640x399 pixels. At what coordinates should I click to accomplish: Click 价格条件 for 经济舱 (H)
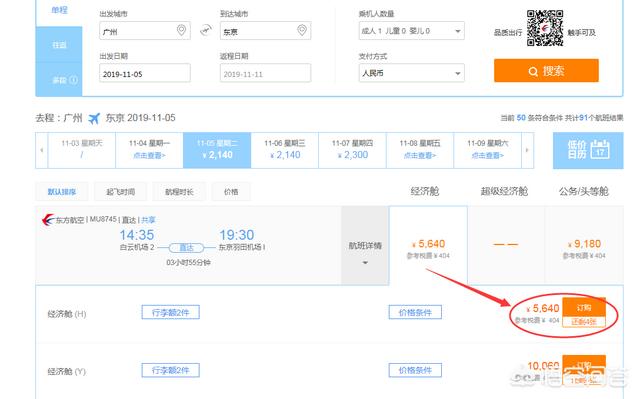coord(415,313)
